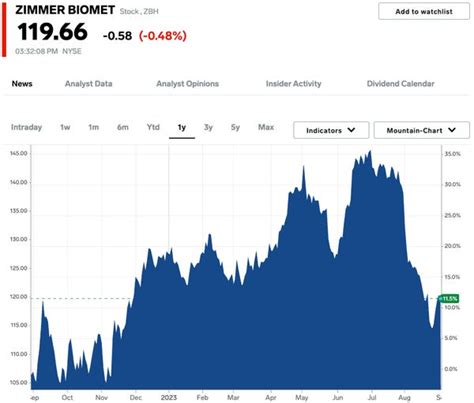This screenshot has height=403, width=474.
Task: Click the Aug date axis label
Action: point(404,398)
